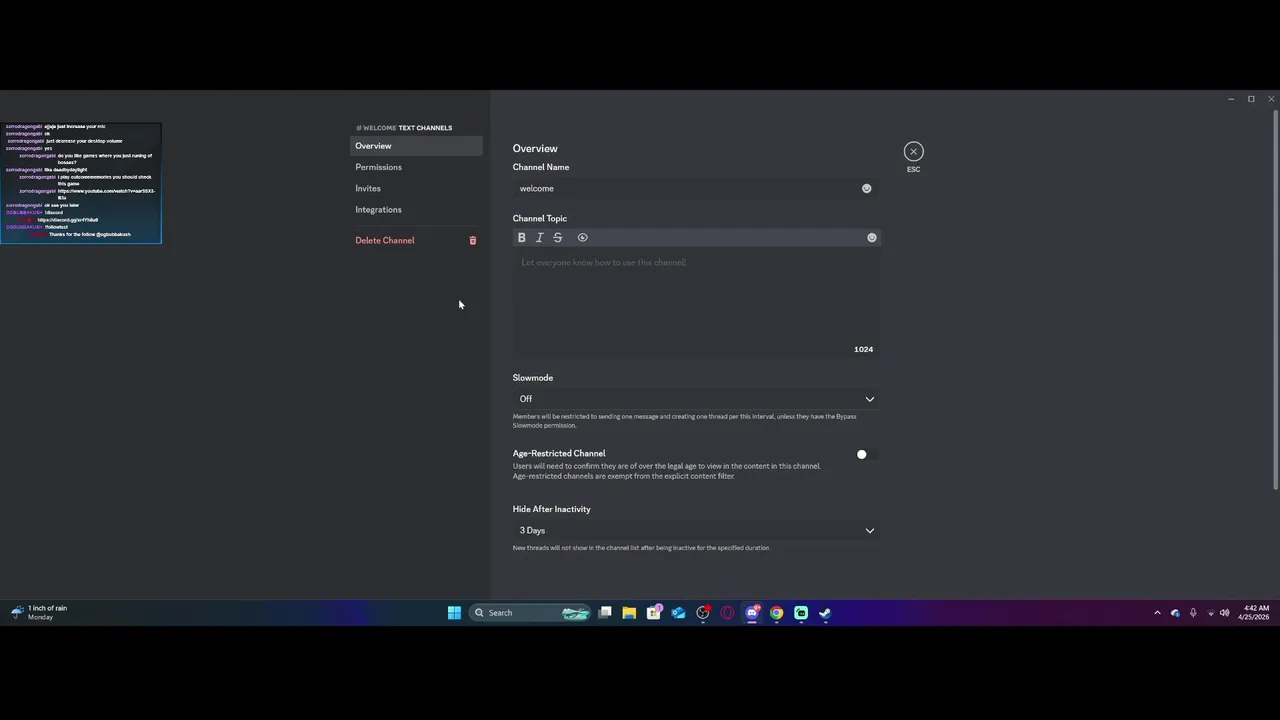Open the green app icon beside Chrome
This screenshot has height=720, width=1280.
[x=801, y=613]
